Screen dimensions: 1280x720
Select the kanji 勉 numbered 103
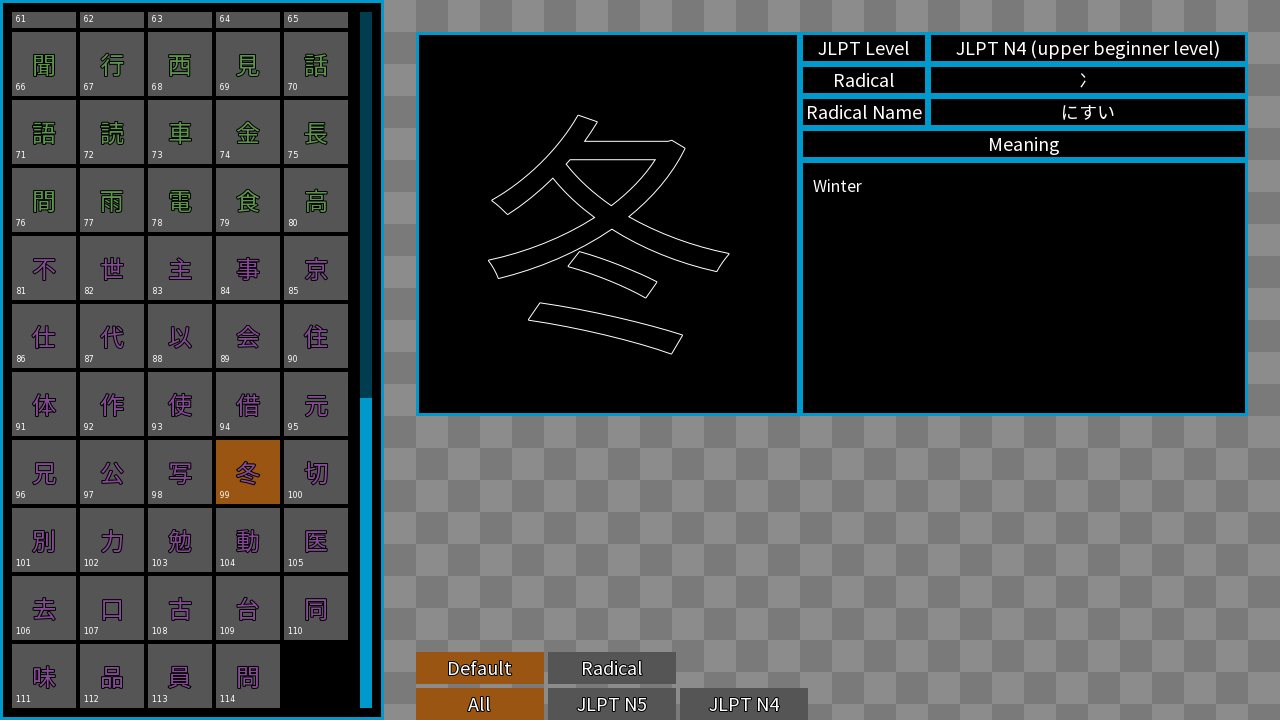tap(180, 540)
